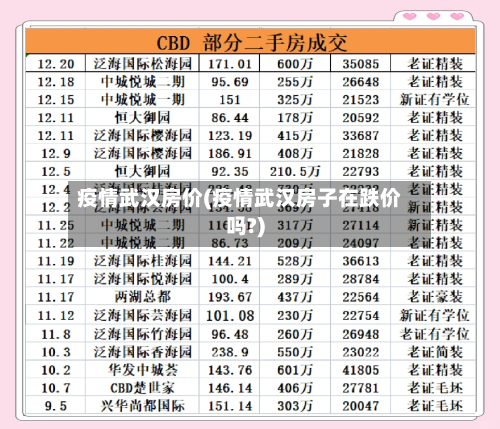Click area value "100.4"
This screenshot has height=429, width=500.
(230, 280)
